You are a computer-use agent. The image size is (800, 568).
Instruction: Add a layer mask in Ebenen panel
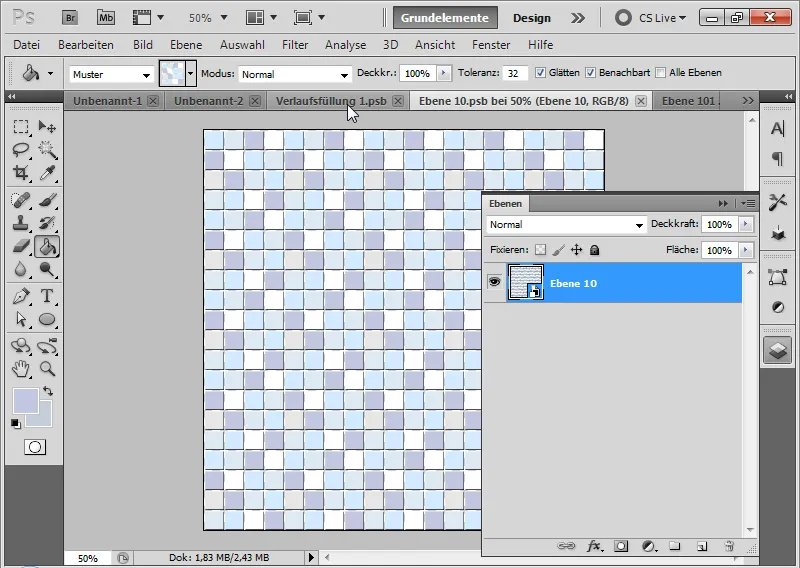tap(621, 547)
